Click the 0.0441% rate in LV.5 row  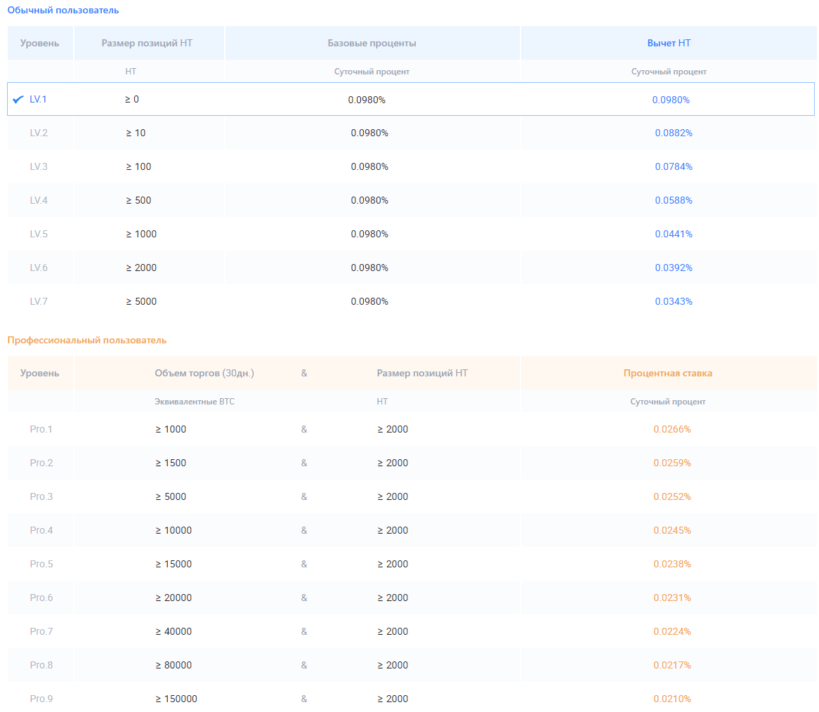[673, 234]
